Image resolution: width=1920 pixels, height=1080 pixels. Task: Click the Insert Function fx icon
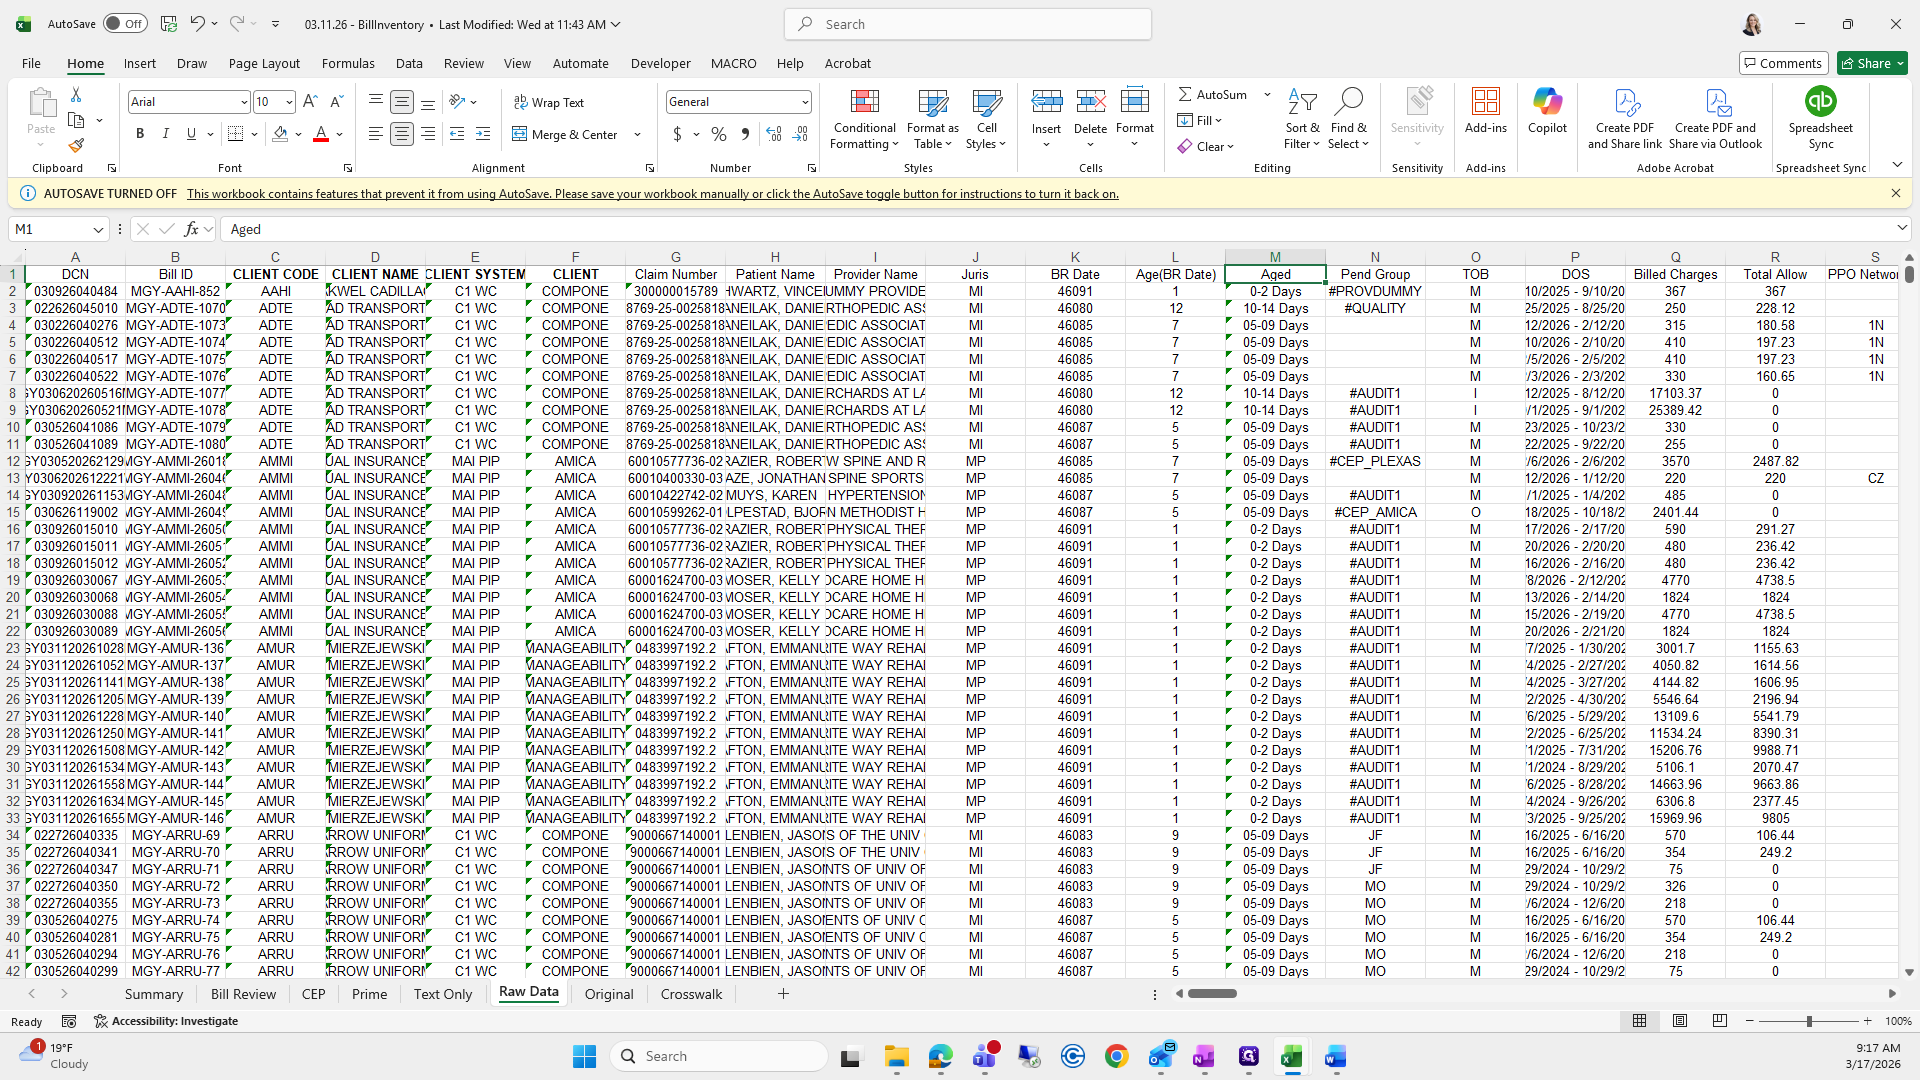click(x=191, y=229)
